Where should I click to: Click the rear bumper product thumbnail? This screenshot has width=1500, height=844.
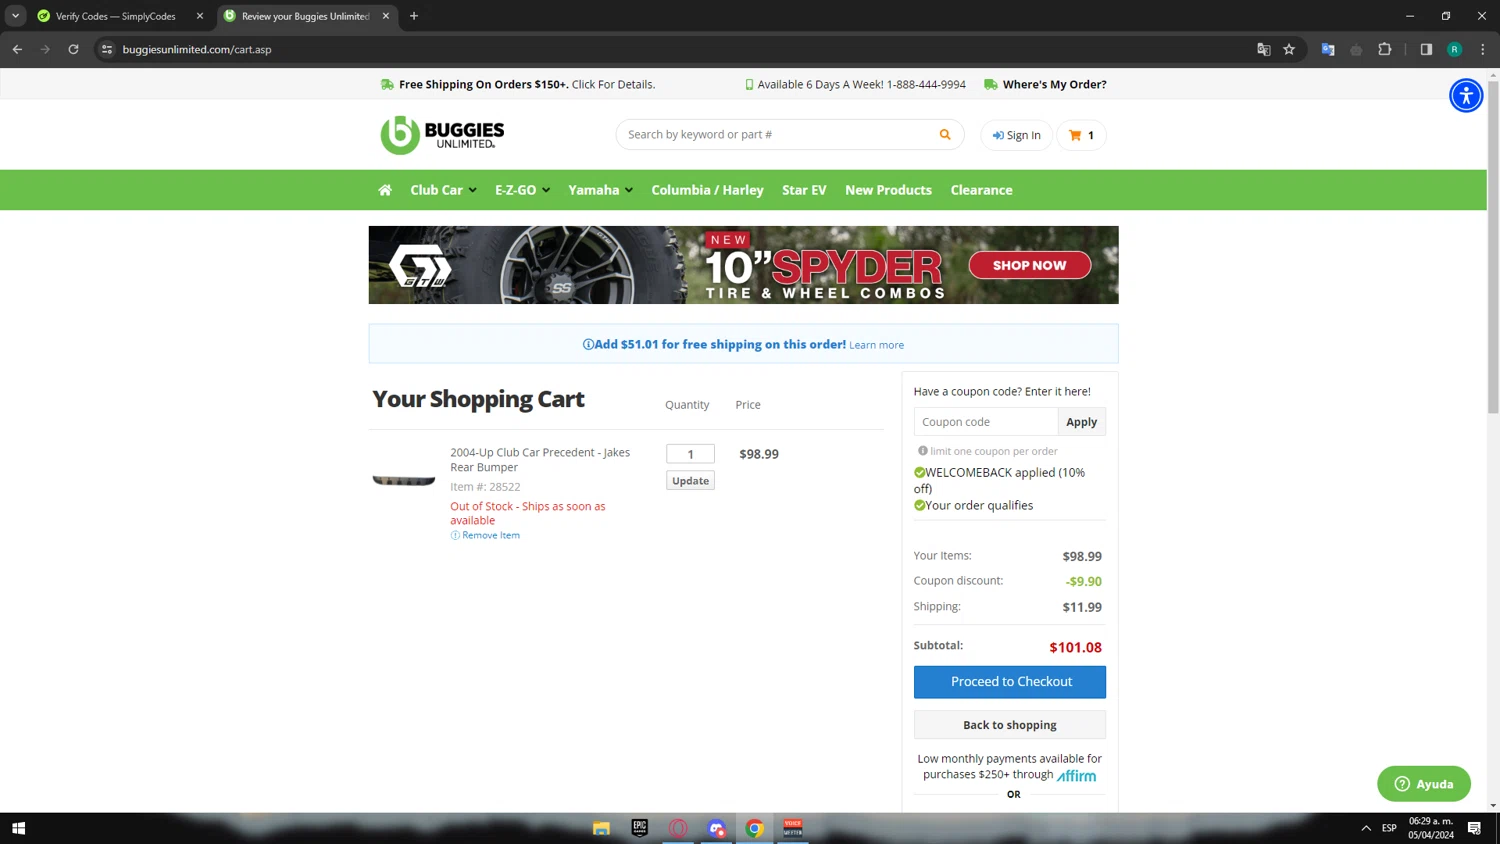pyautogui.click(x=404, y=480)
